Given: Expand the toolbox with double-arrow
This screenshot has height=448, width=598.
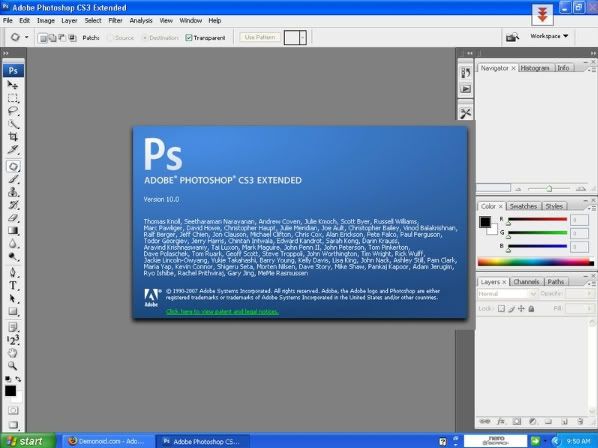Looking at the screenshot, I should tap(5, 53).
